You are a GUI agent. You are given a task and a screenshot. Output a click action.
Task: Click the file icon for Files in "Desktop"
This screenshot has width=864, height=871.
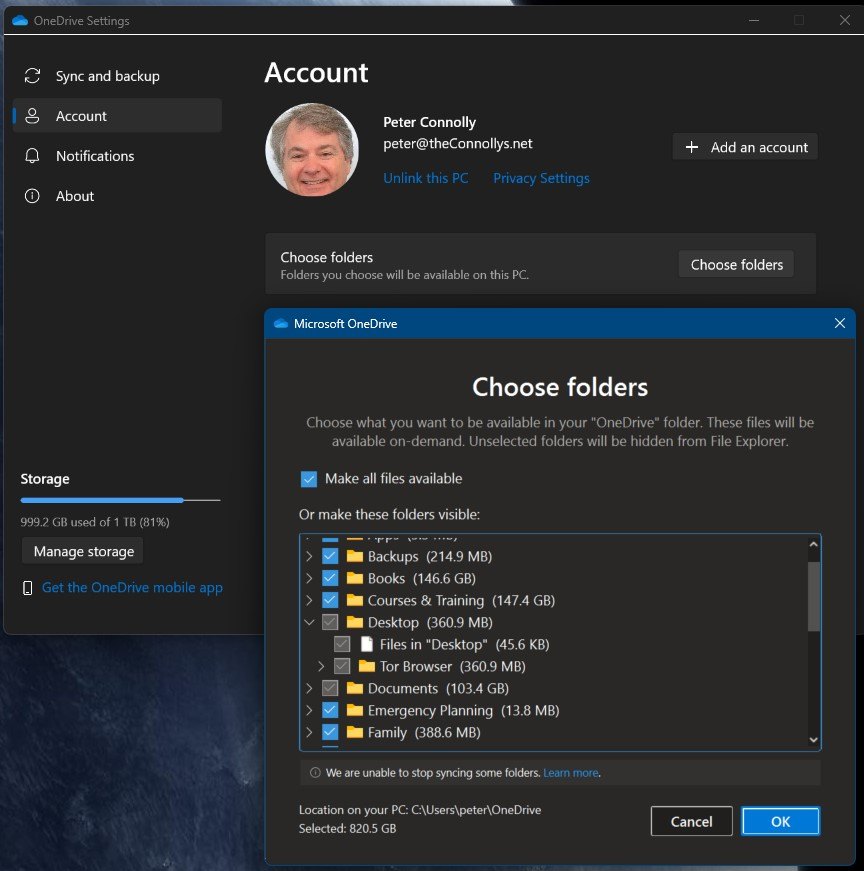click(x=367, y=644)
